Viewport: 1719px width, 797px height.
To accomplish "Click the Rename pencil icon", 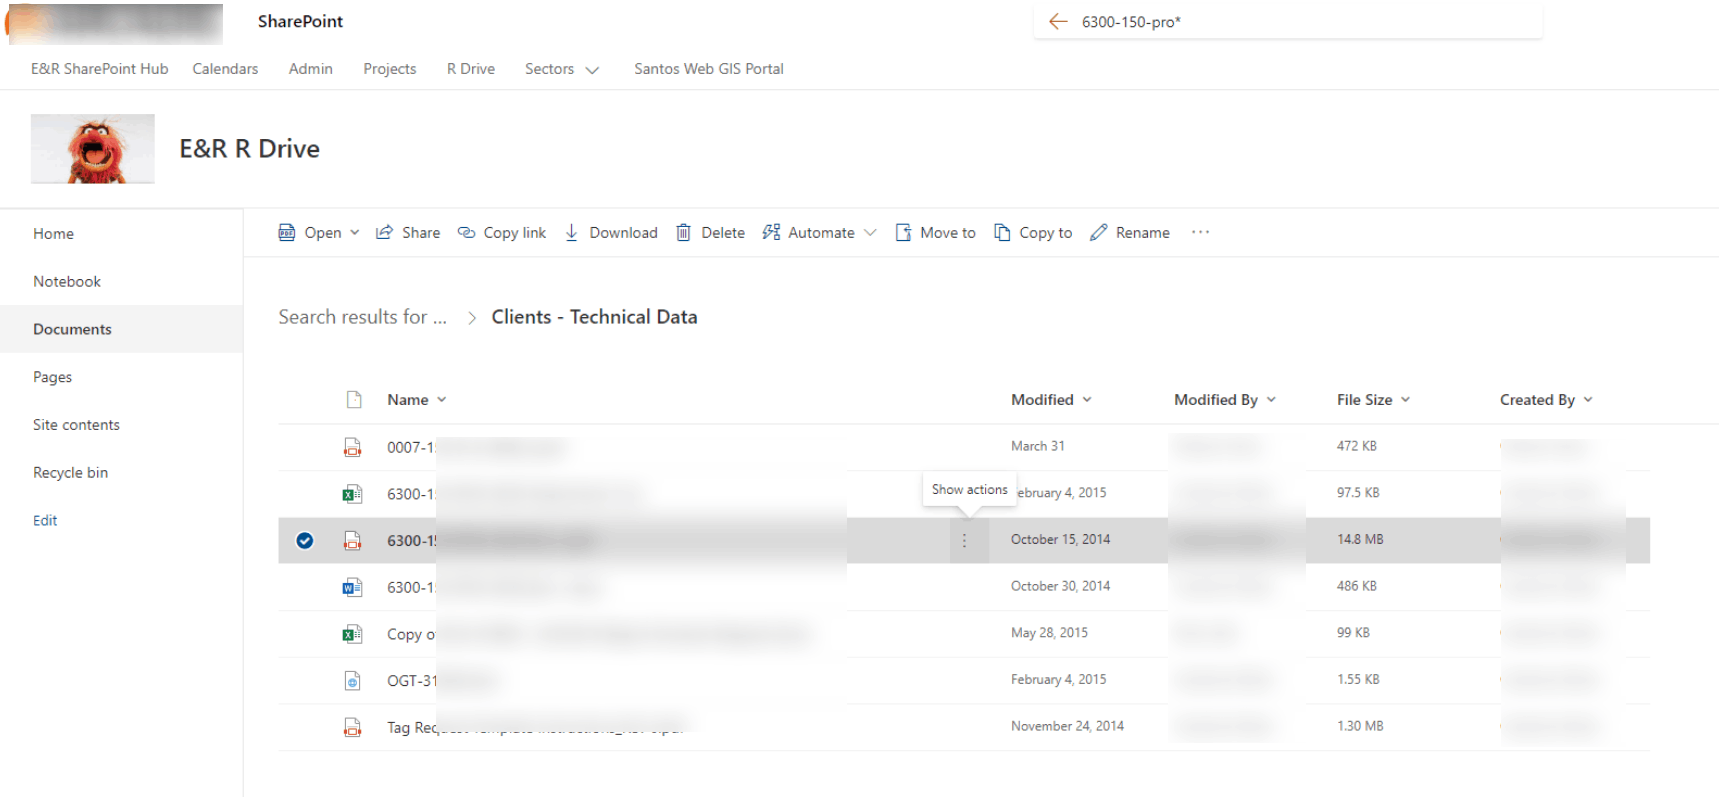I will 1099,233.
